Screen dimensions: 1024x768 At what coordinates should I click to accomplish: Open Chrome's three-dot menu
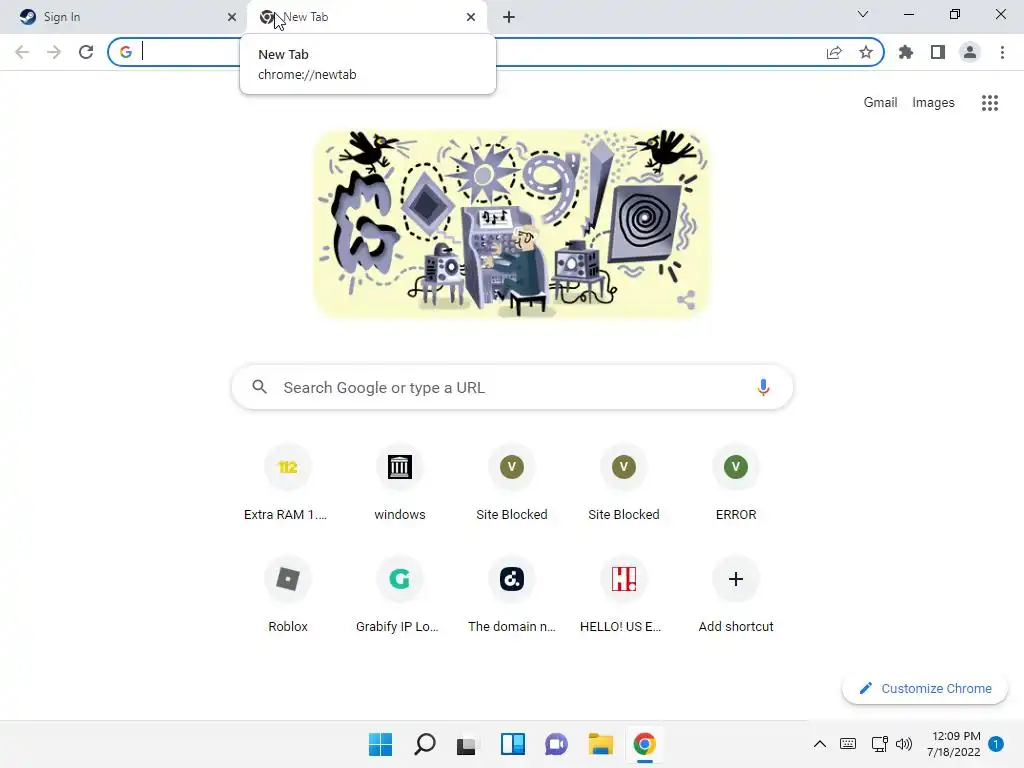[1002, 52]
